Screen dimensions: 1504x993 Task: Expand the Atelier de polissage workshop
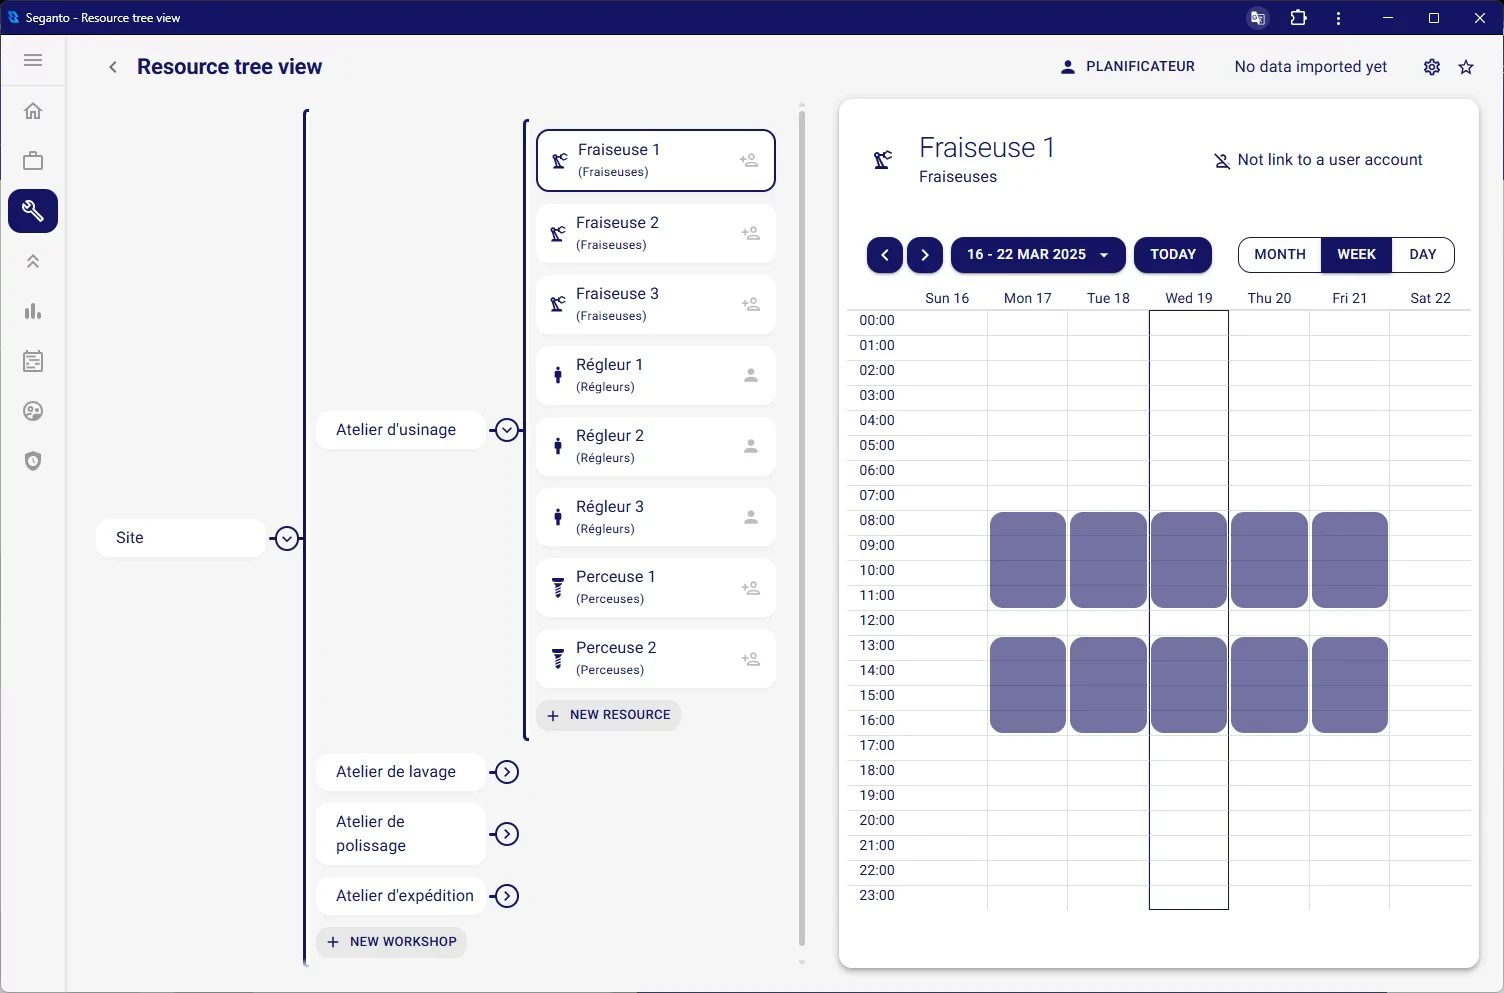[x=507, y=834]
